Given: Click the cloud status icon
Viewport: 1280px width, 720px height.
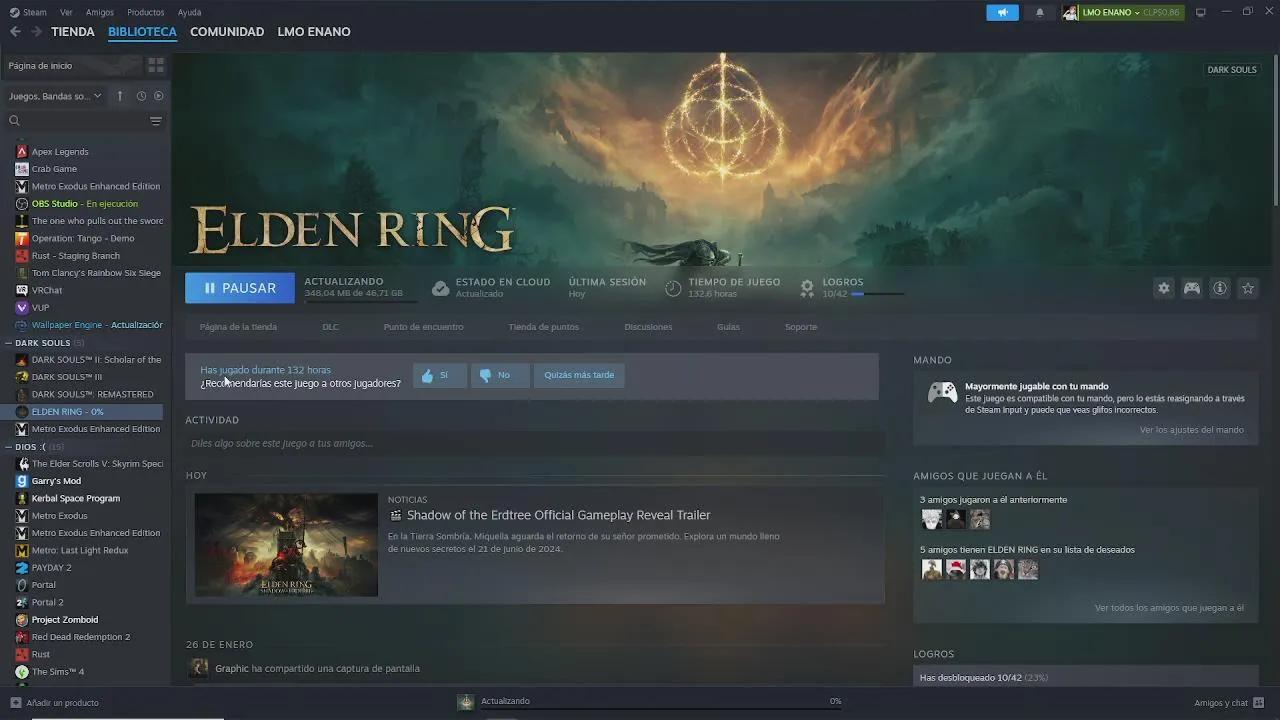Looking at the screenshot, I should (x=440, y=288).
